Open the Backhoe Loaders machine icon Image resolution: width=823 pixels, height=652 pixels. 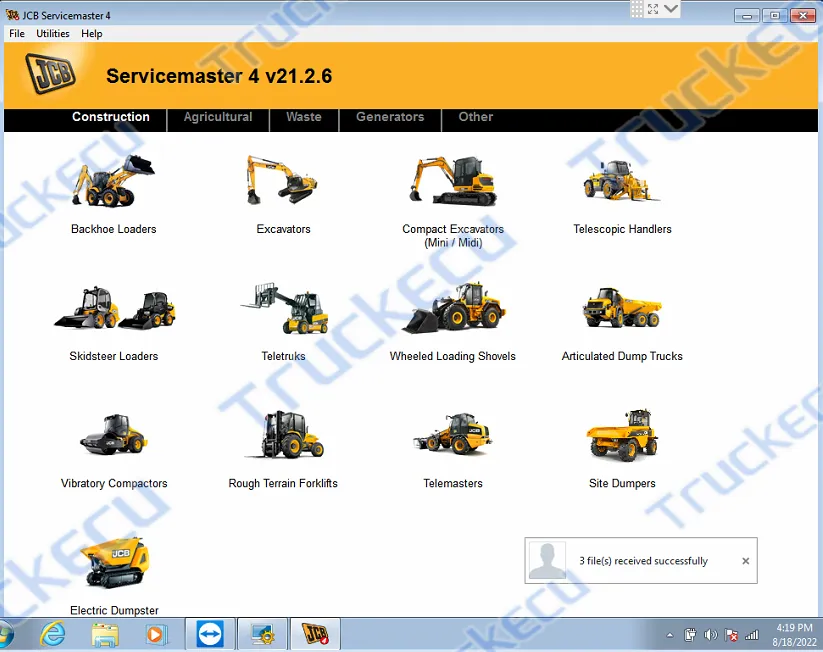[113, 181]
